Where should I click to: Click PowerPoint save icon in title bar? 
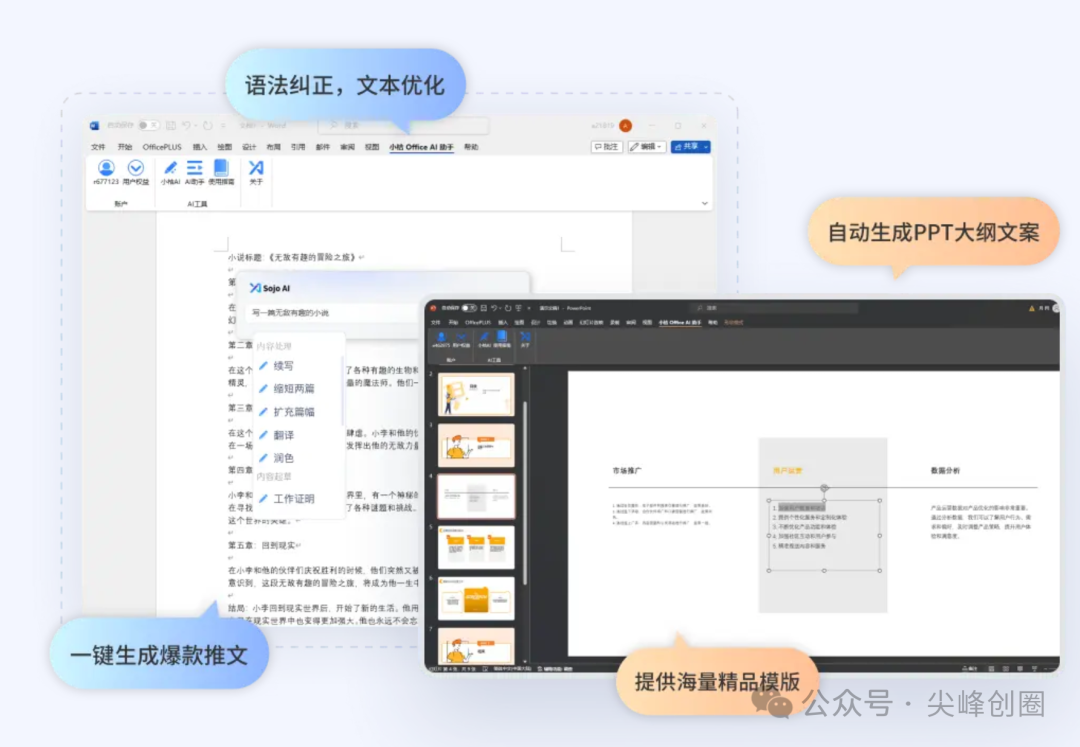pyautogui.click(x=484, y=308)
